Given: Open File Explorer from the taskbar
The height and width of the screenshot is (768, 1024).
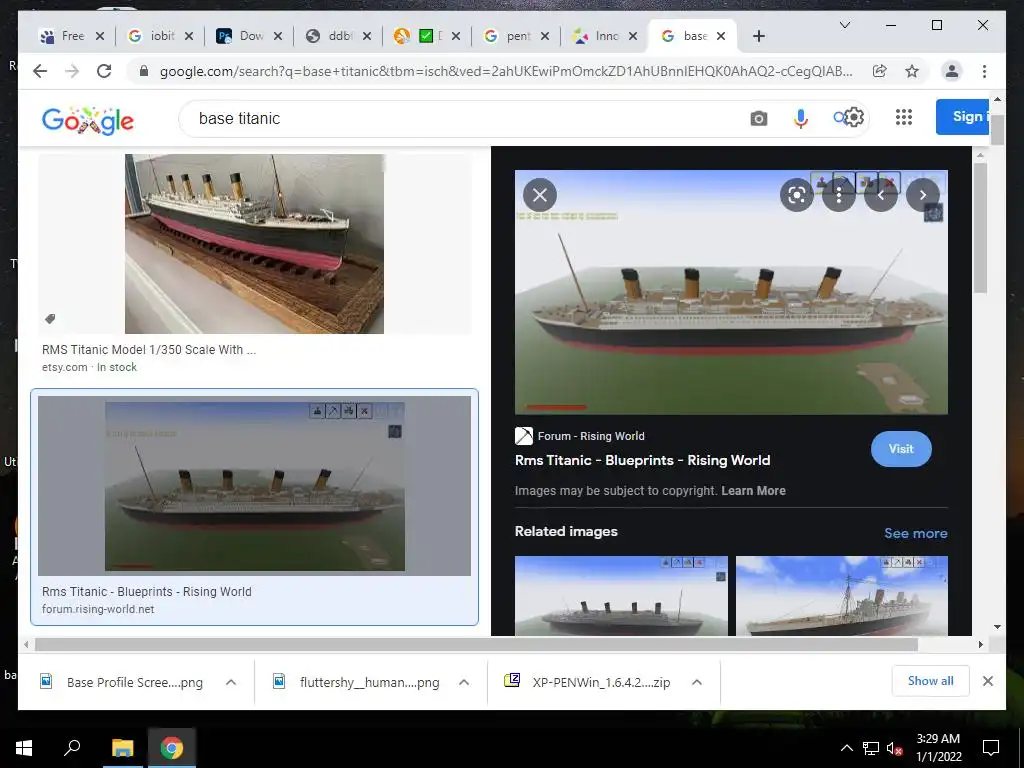Looking at the screenshot, I should (123, 748).
